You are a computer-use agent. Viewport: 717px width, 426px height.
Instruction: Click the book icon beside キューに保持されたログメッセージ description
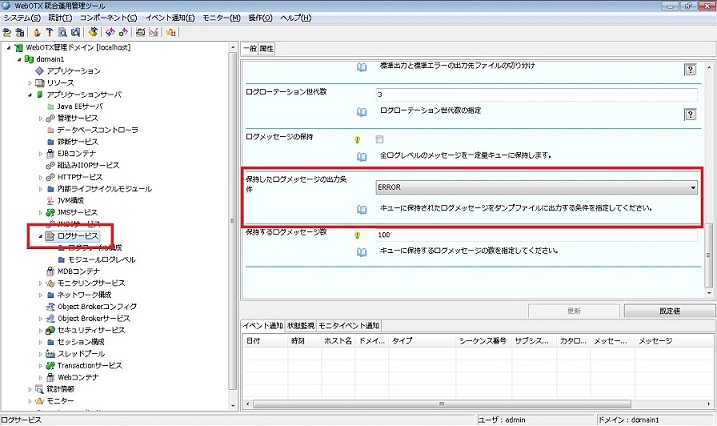point(362,209)
